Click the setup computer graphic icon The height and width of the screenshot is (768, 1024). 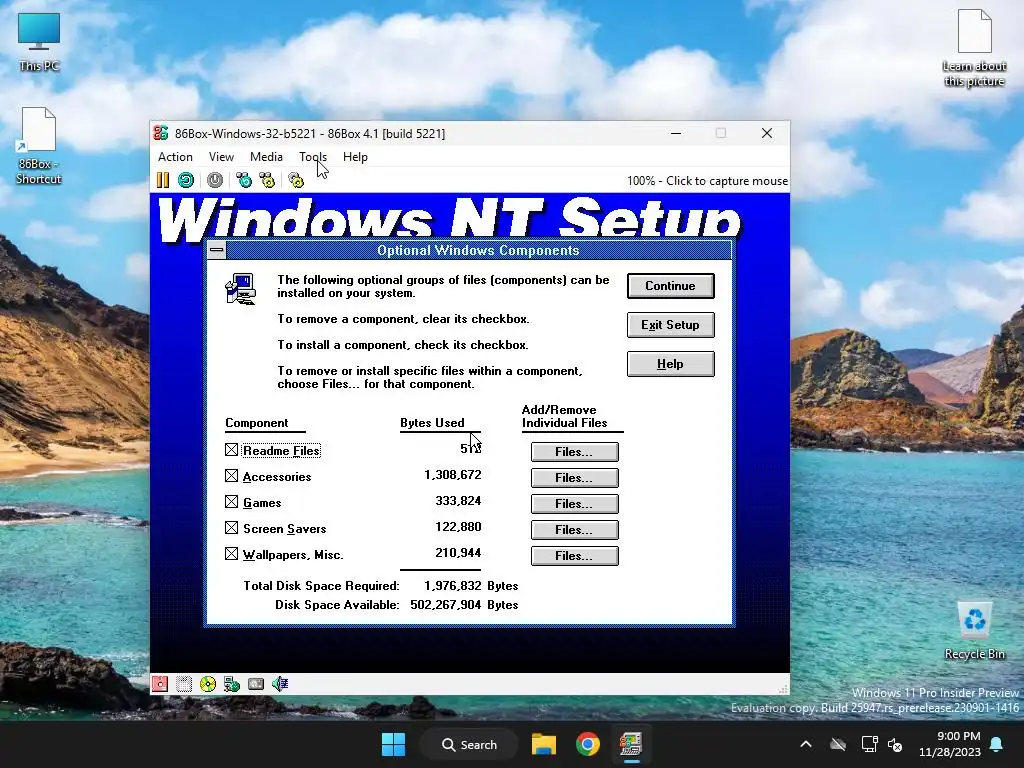[241, 289]
